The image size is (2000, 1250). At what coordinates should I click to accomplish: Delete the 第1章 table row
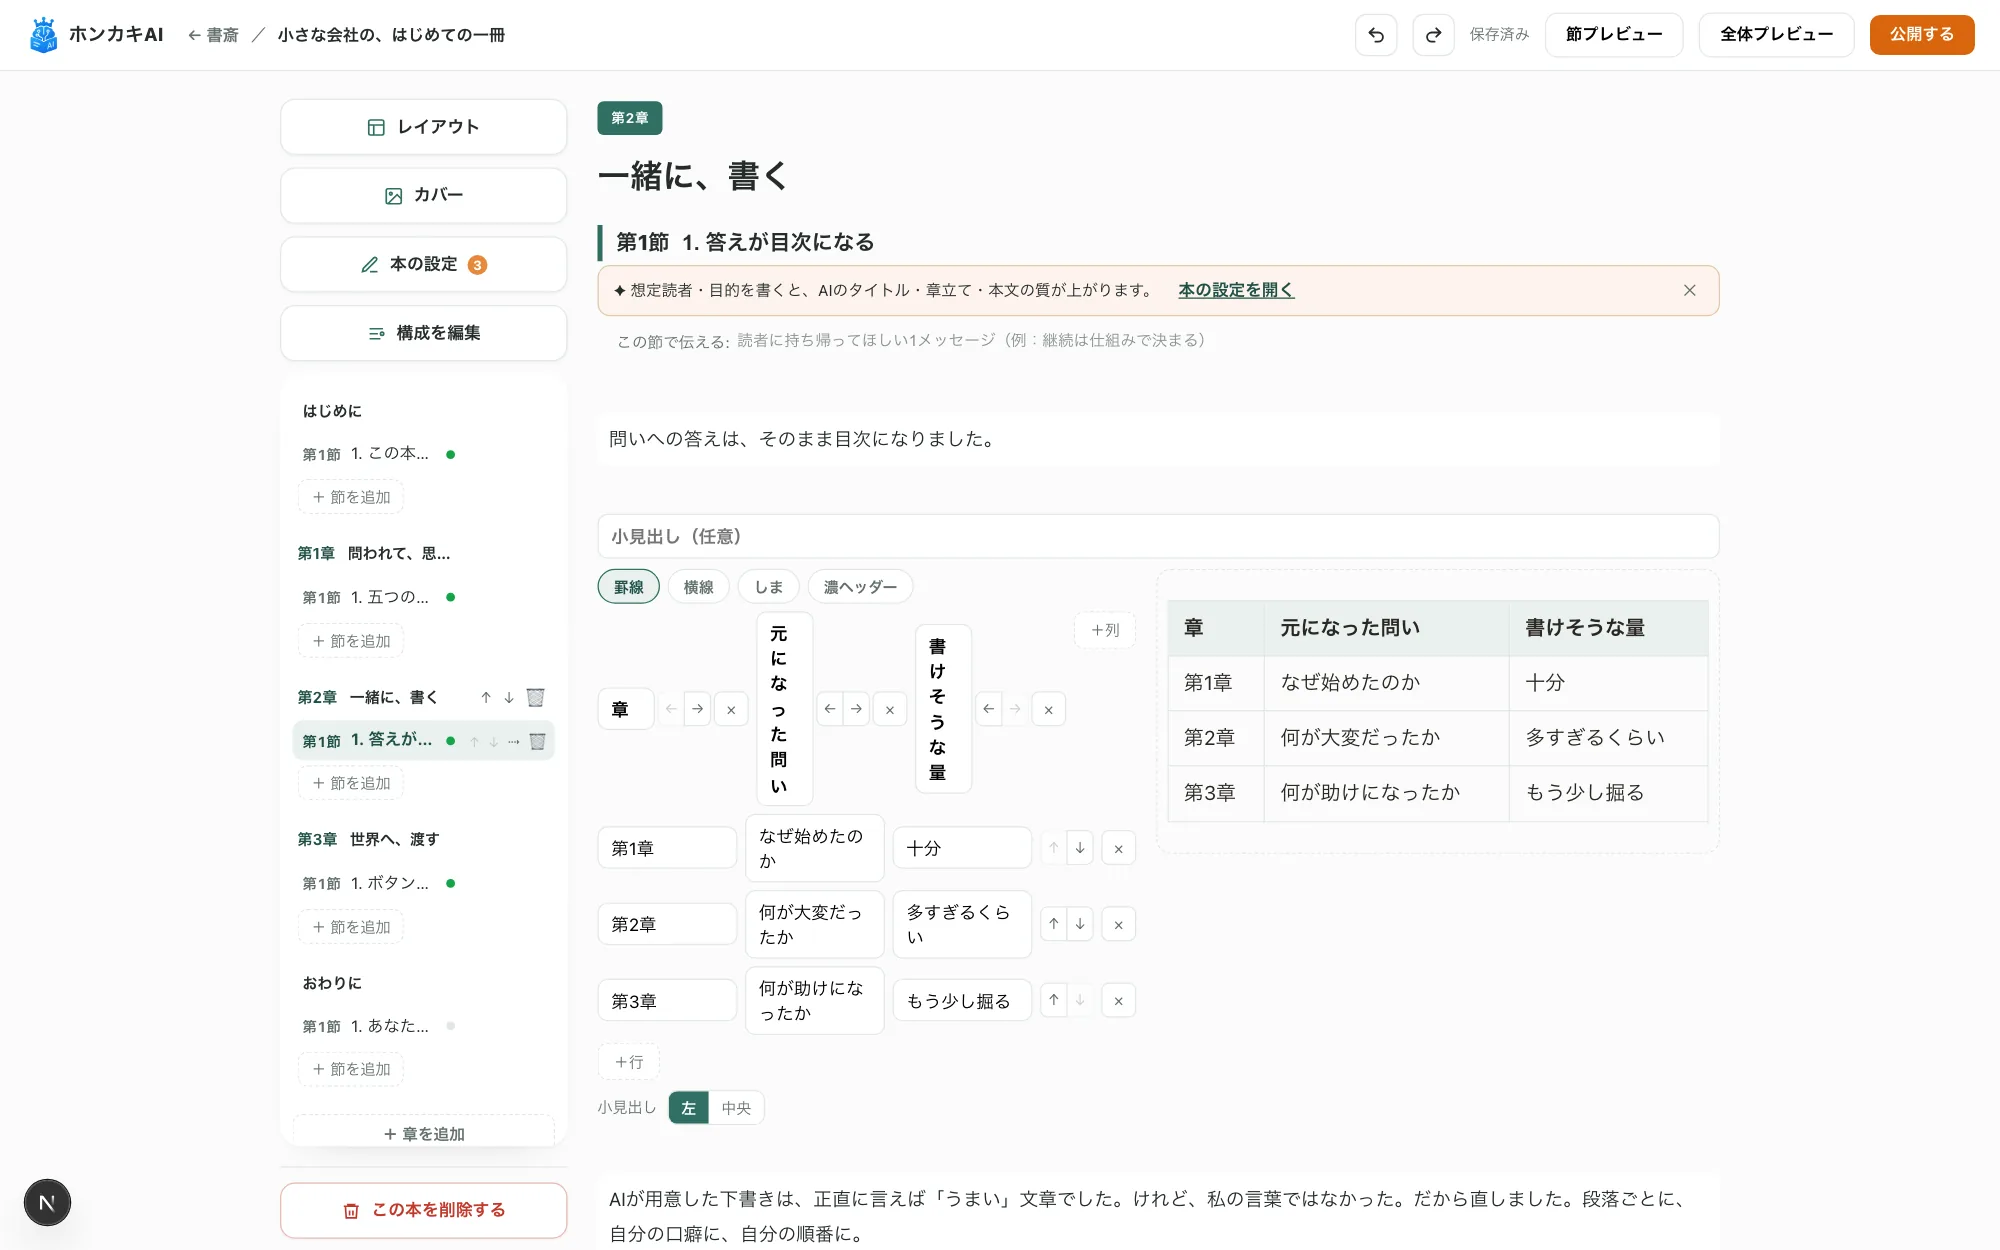click(1118, 848)
